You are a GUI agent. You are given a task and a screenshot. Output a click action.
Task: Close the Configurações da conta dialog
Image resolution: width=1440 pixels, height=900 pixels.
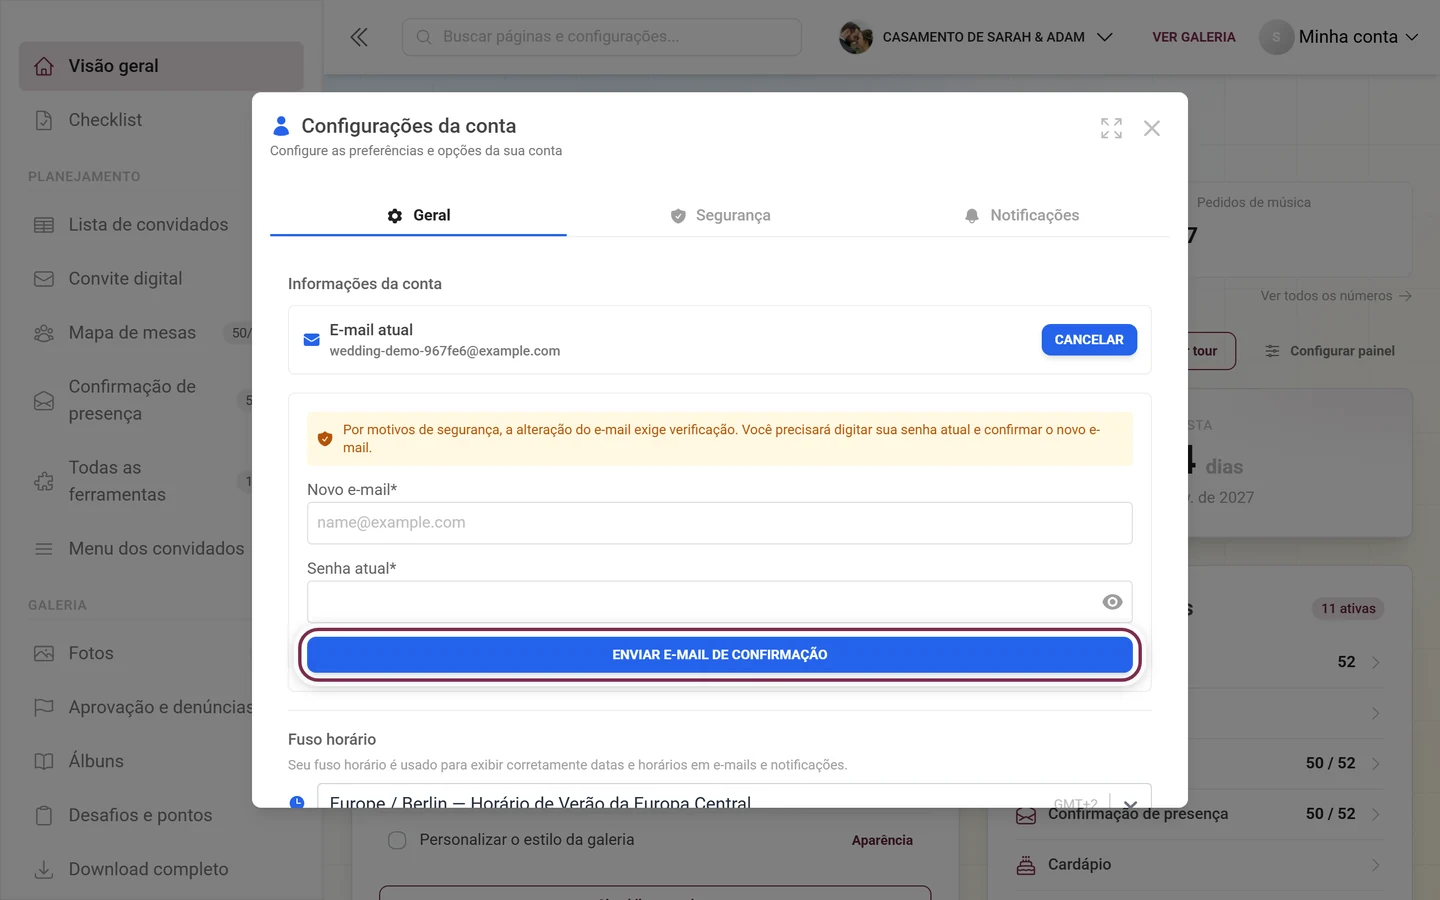(1152, 128)
